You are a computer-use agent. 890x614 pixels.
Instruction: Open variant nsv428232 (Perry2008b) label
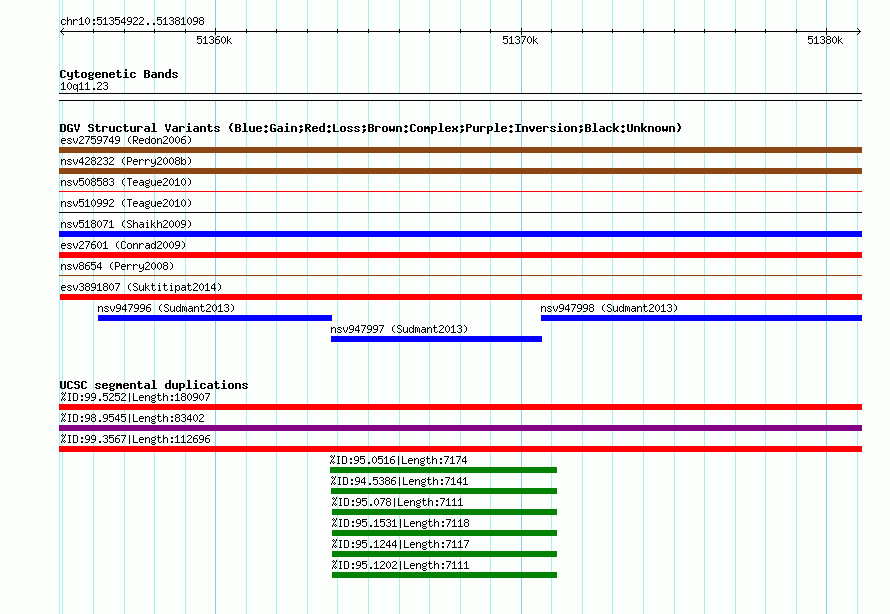click(x=126, y=161)
